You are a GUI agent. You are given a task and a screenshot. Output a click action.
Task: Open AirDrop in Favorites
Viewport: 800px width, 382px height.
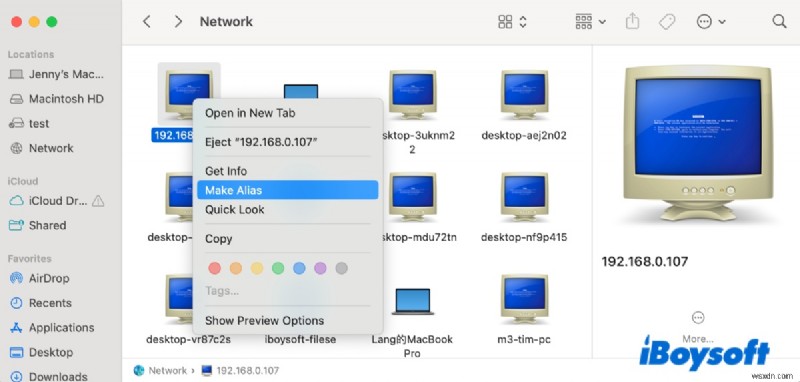[x=40, y=278]
